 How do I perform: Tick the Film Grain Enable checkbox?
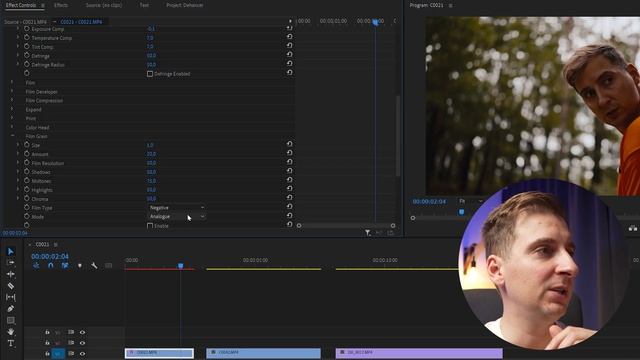tap(150, 226)
